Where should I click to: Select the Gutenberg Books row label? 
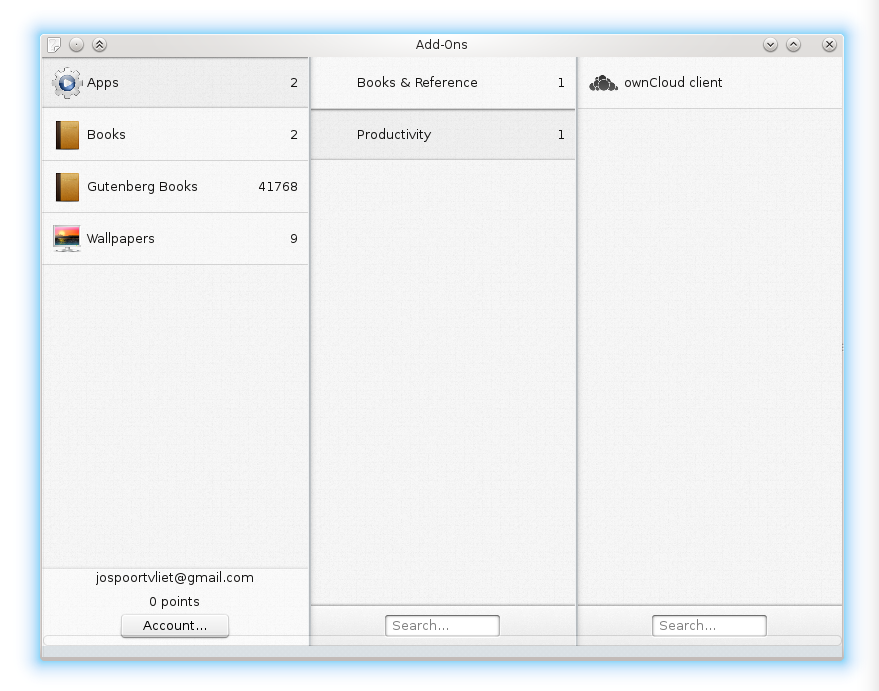142,187
